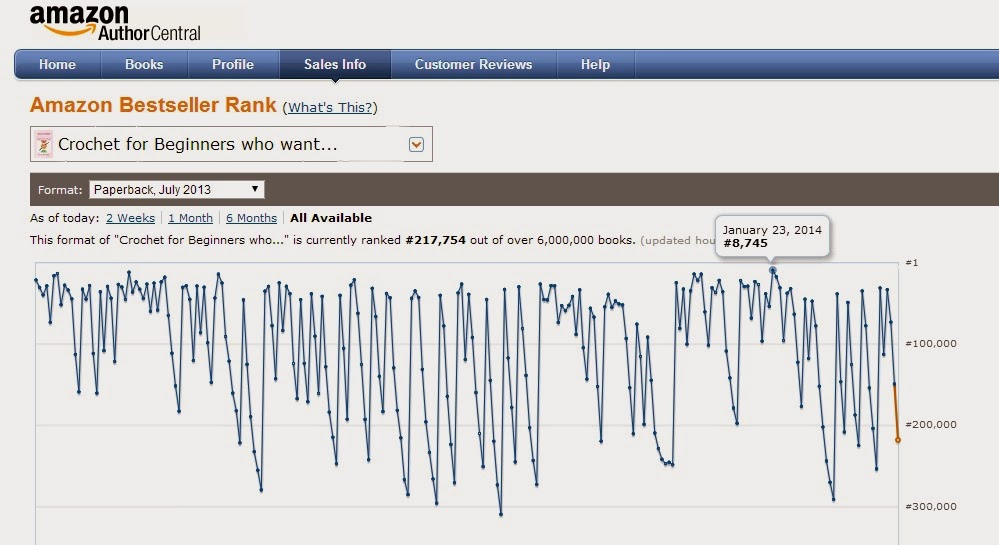Click the What's This? link
Viewport: 999px width, 545px height.
pyautogui.click(x=330, y=107)
